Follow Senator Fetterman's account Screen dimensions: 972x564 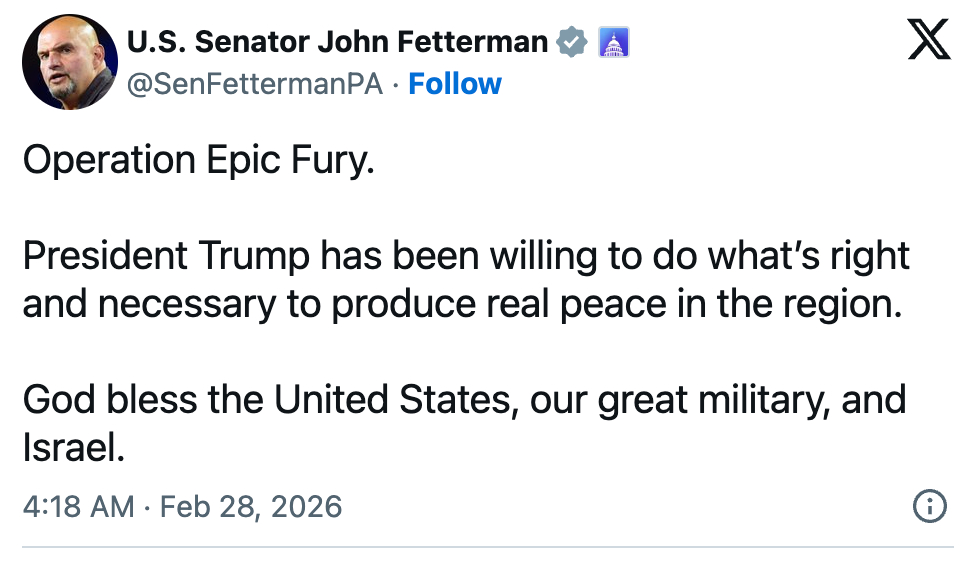(x=455, y=84)
